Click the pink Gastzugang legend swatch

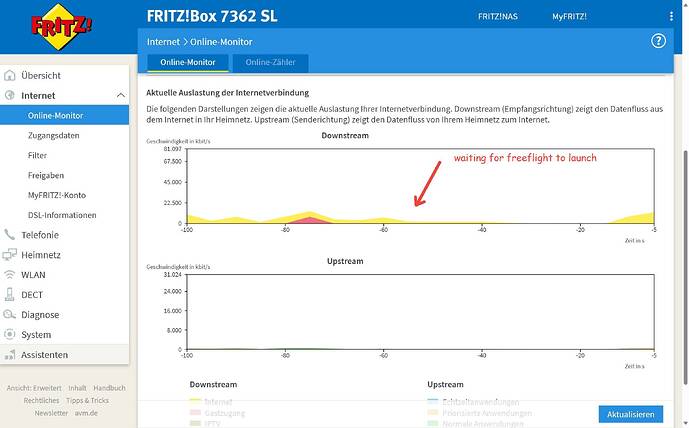pos(195,413)
